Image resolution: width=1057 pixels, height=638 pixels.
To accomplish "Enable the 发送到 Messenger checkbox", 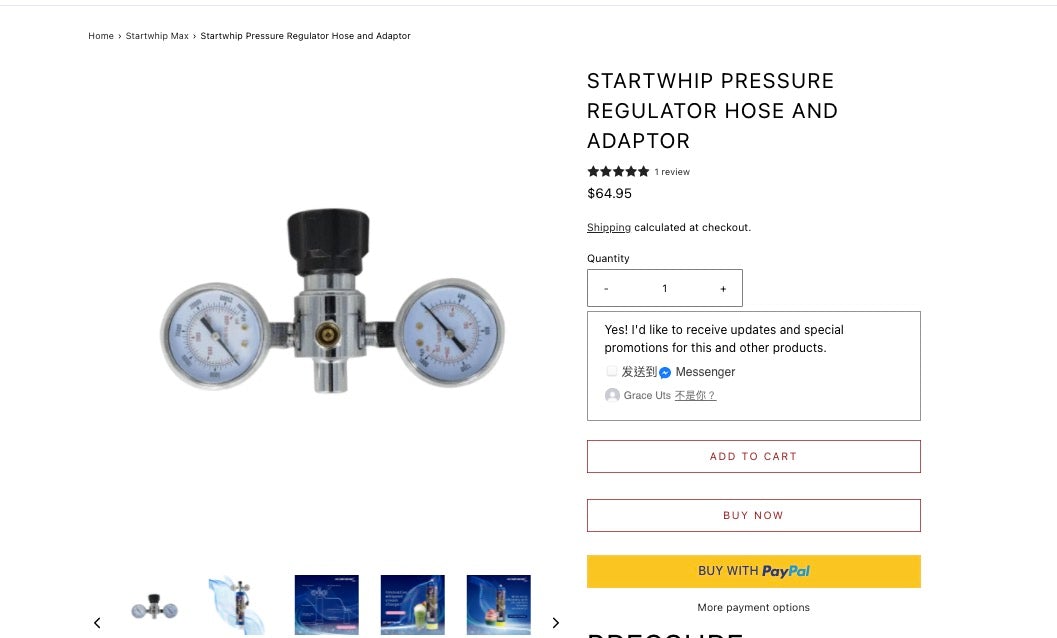I will tap(612, 371).
